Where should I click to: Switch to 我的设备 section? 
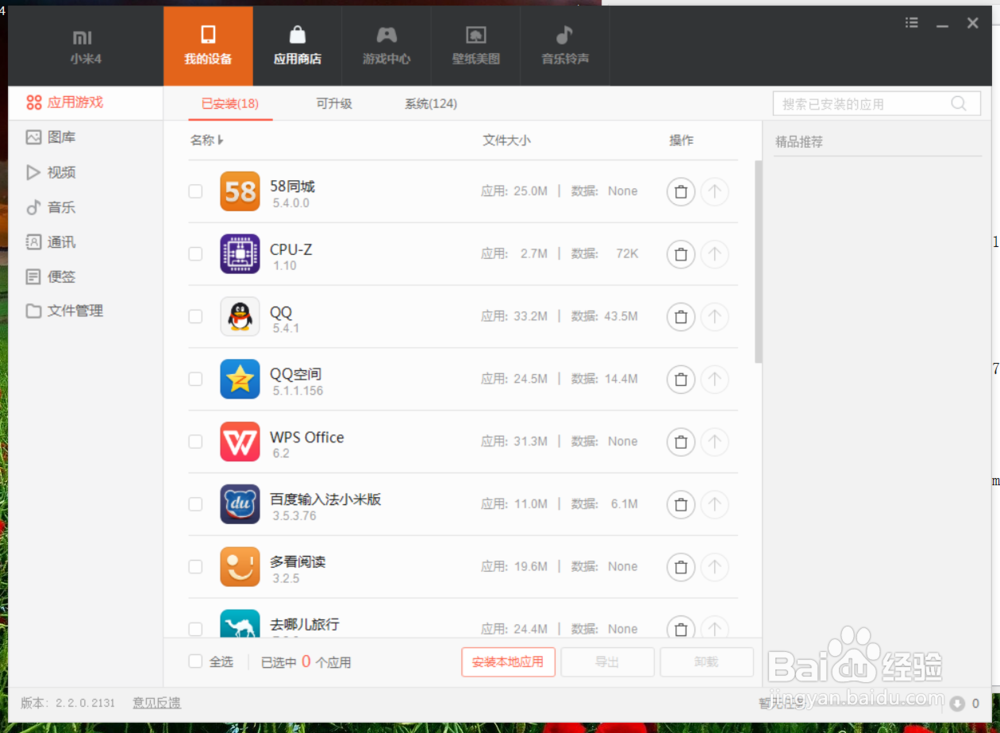[x=208, y=47]
